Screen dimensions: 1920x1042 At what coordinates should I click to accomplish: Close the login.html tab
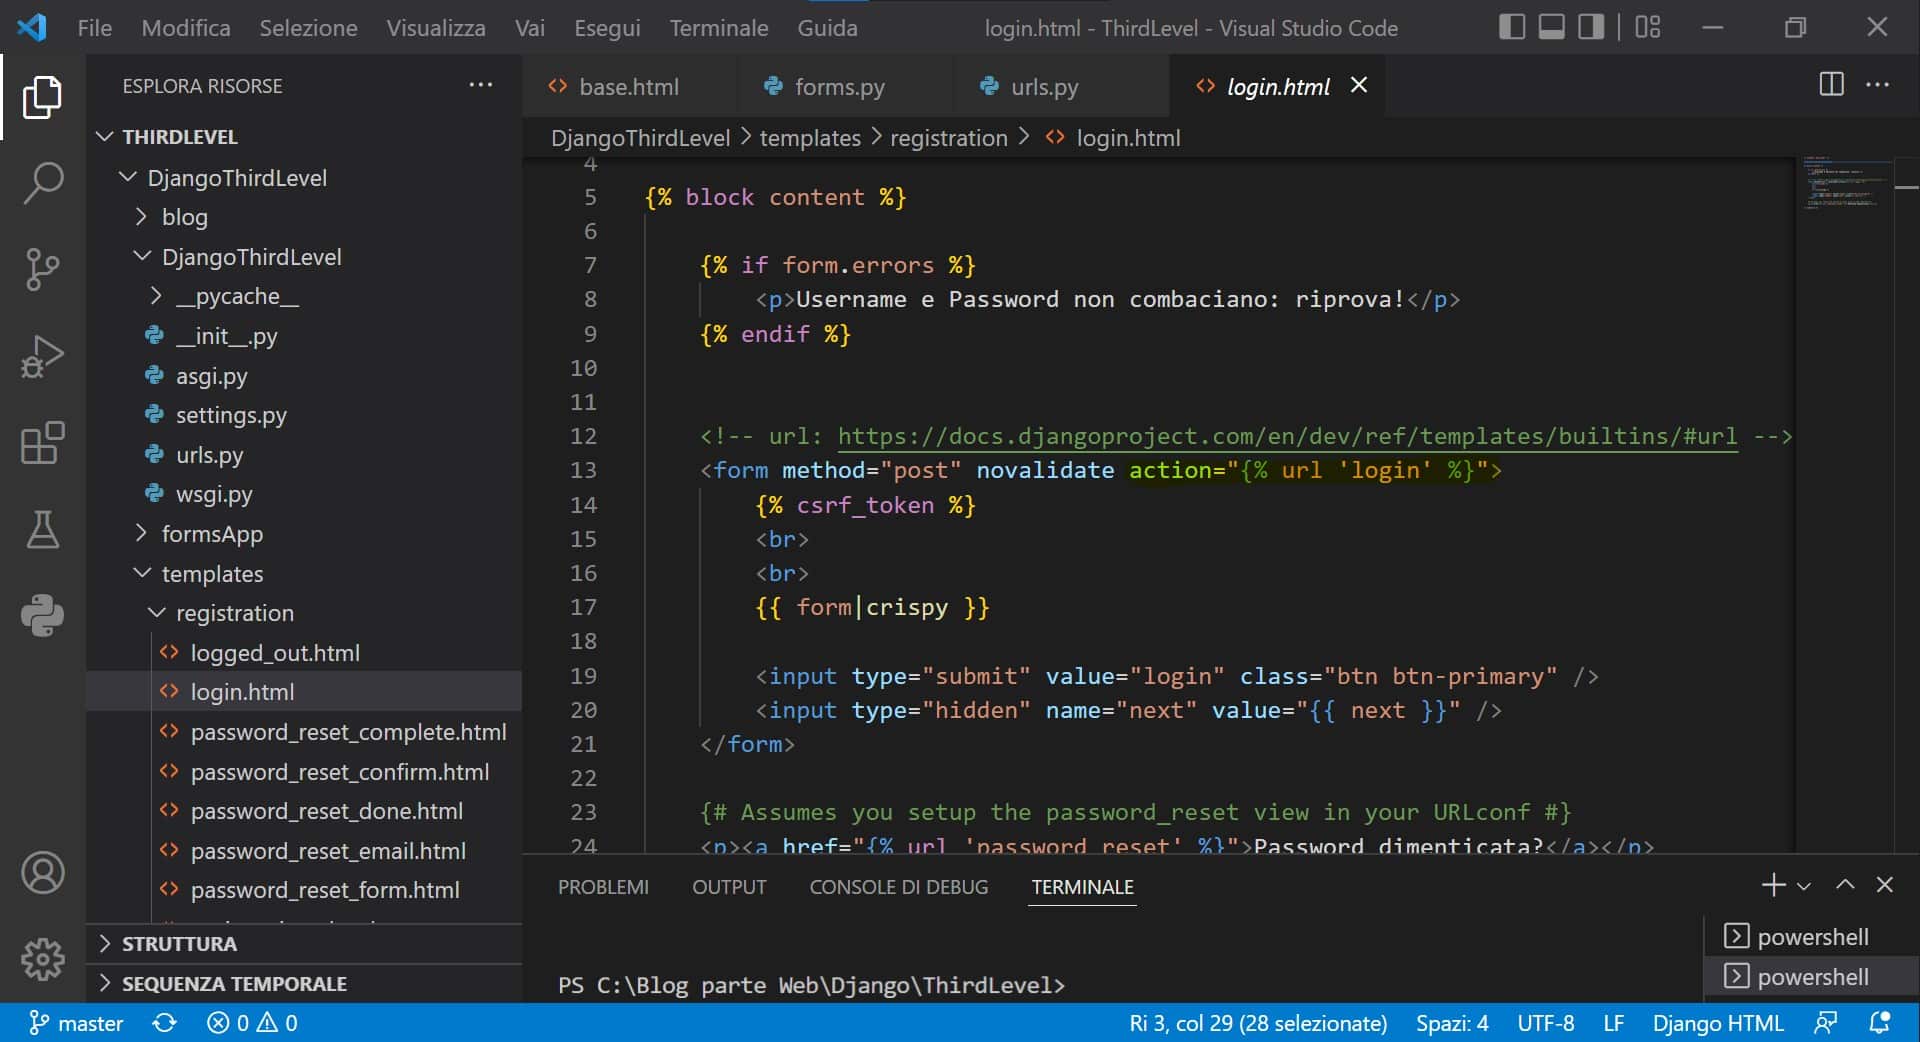pyautogui.click(x=1359, y=85)
